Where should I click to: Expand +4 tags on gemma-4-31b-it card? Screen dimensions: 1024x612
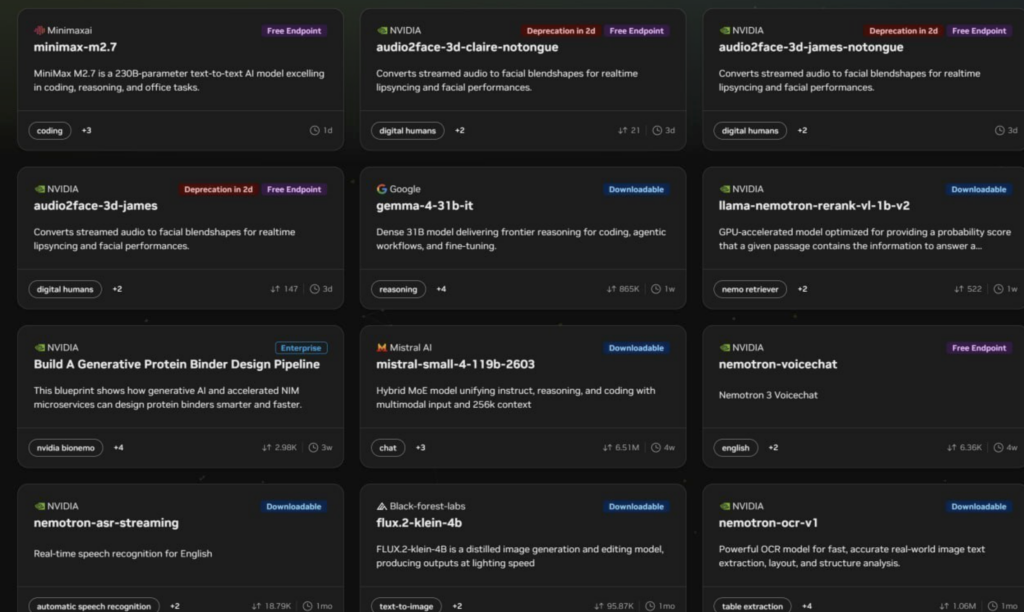click(441, 289)
